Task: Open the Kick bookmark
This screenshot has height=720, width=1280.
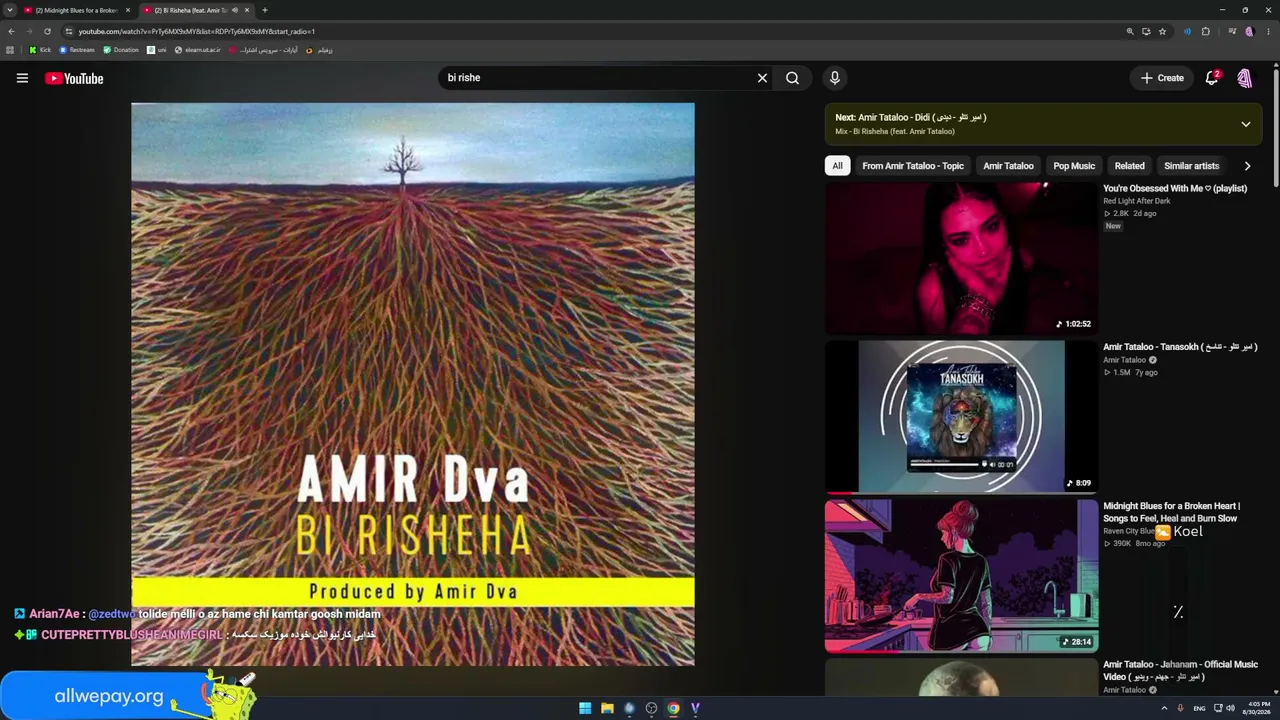Action: 40,50
